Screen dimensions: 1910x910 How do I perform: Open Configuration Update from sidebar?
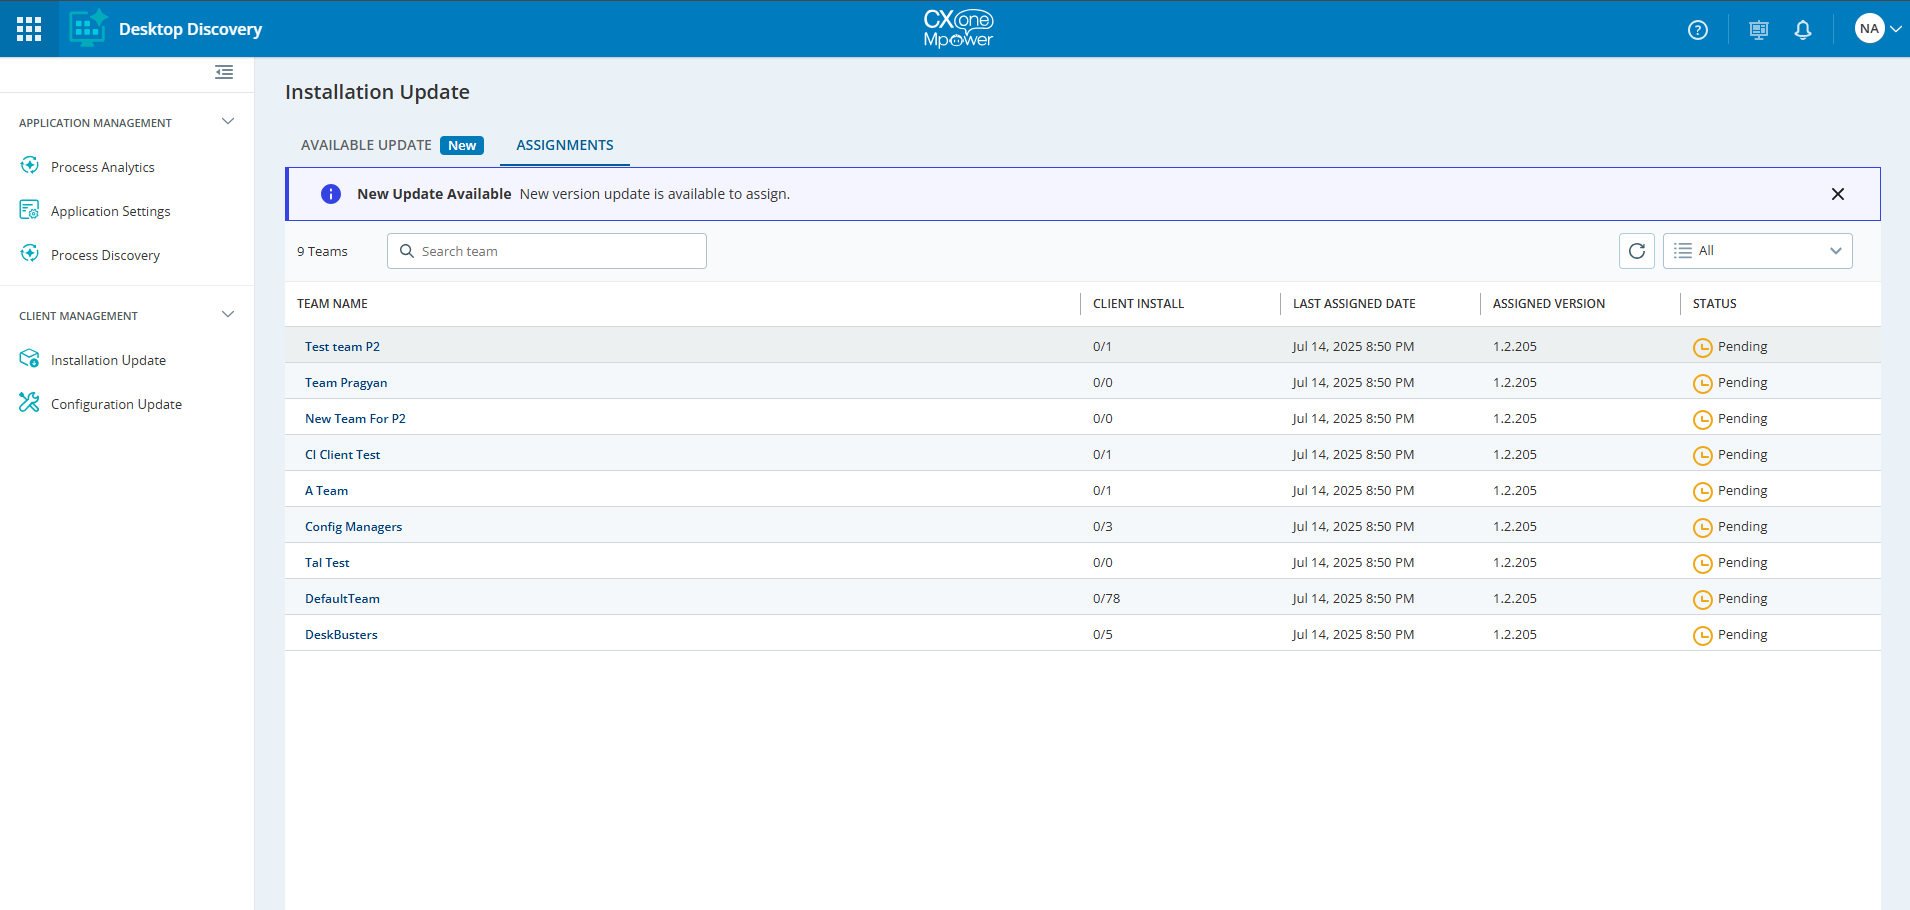[x=116, y=404]
